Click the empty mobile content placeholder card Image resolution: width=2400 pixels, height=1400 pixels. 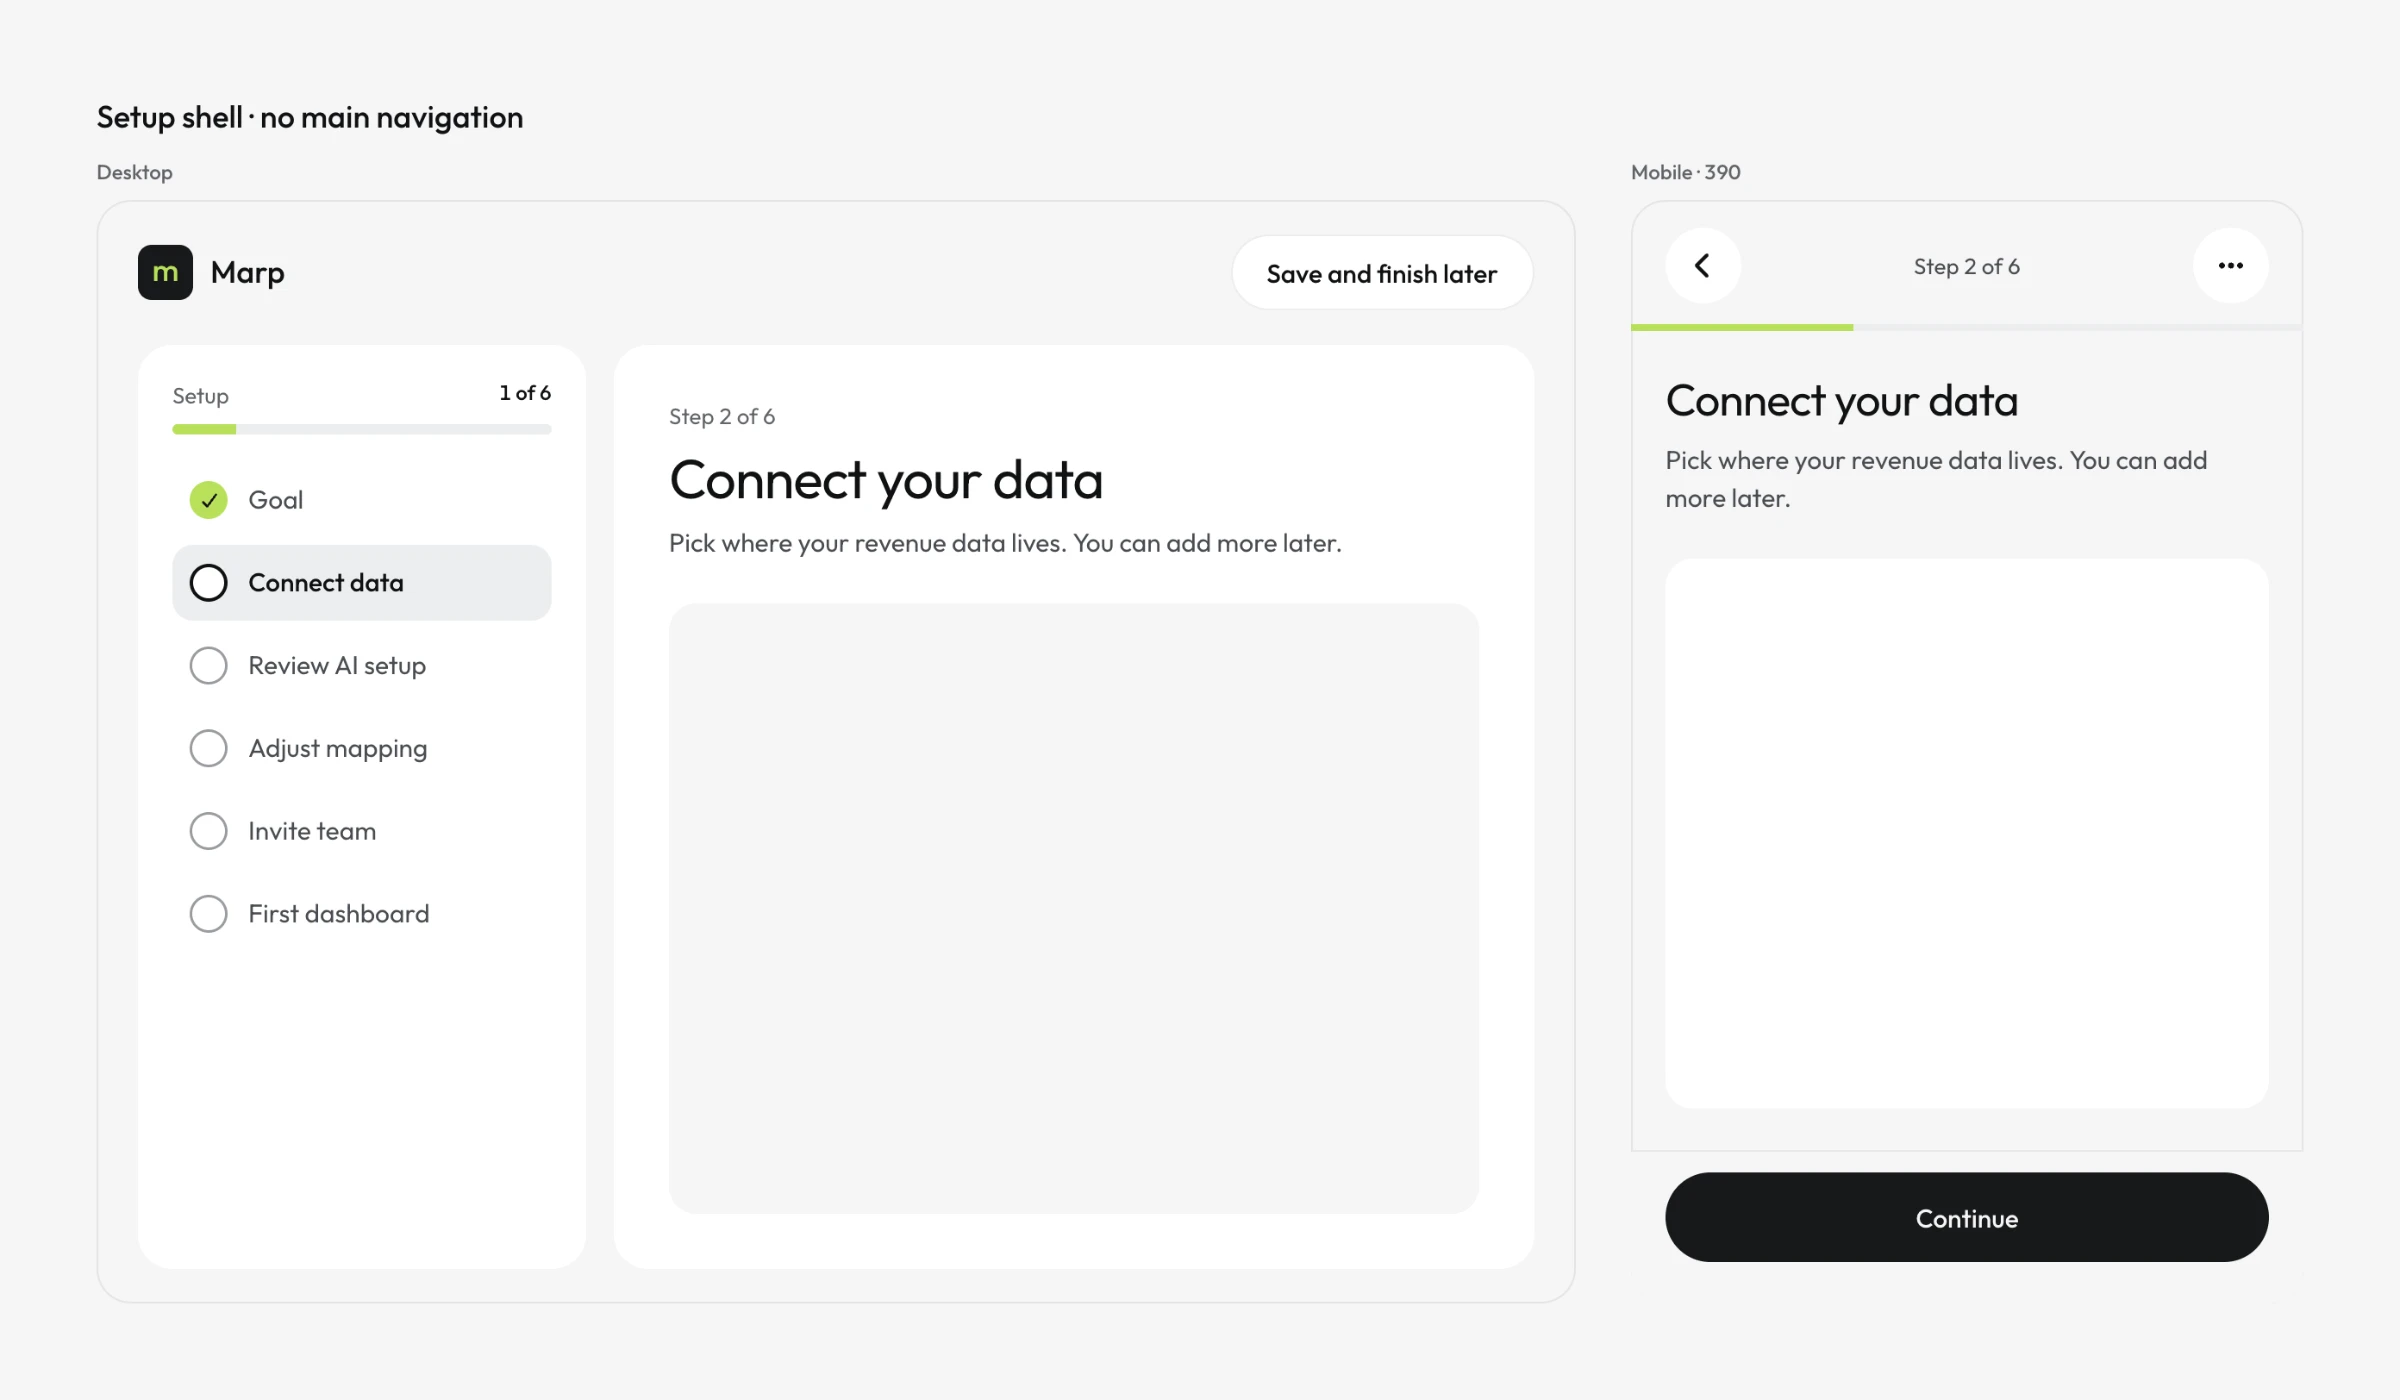pyautogui.click(x=1966, y=833)
